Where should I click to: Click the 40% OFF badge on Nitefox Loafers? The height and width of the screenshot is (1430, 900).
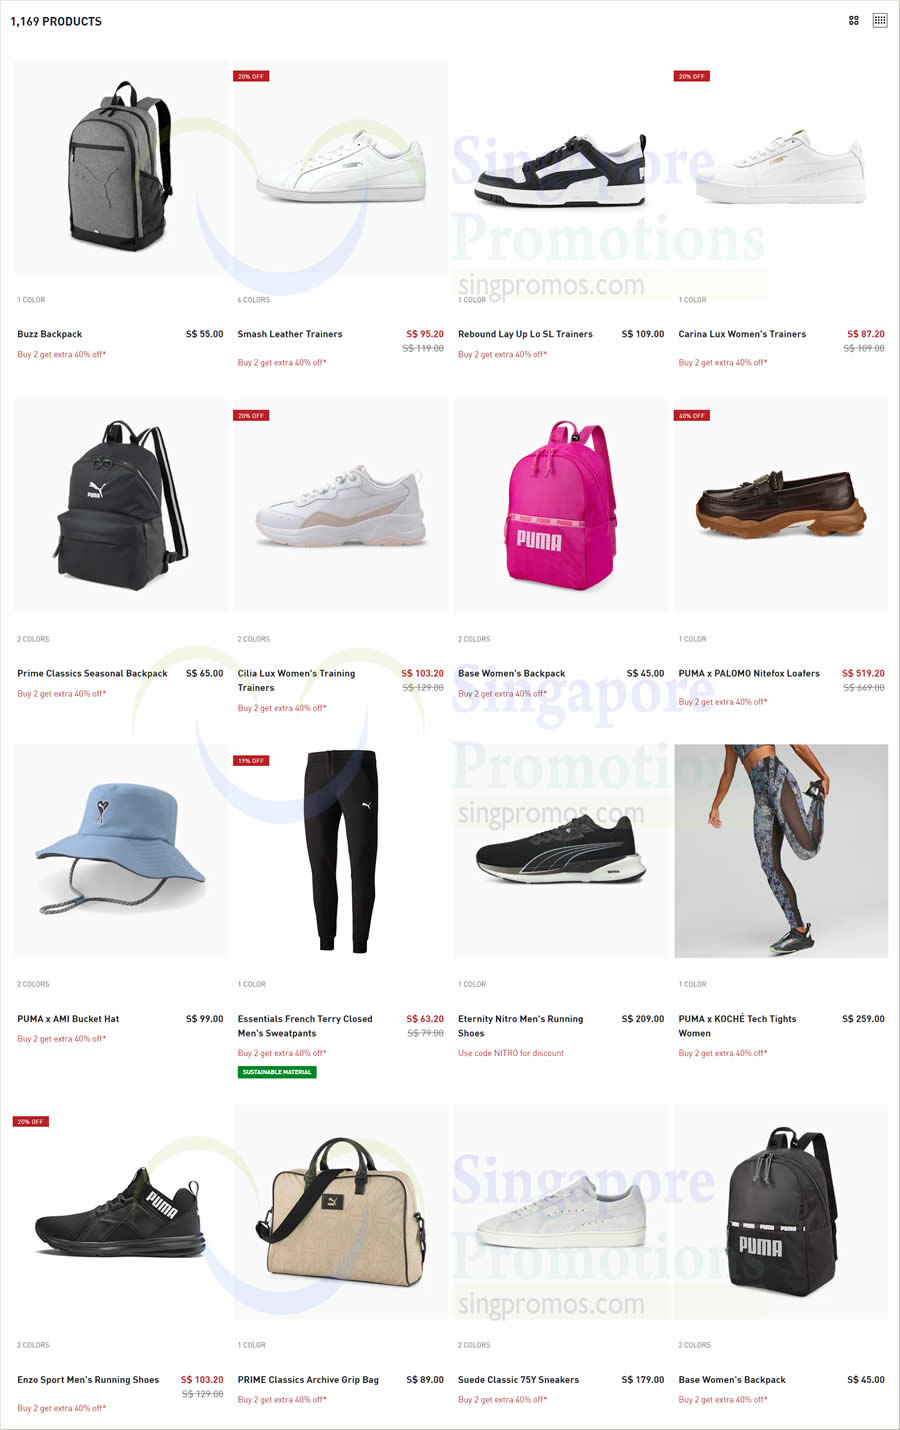coord(692,415)
